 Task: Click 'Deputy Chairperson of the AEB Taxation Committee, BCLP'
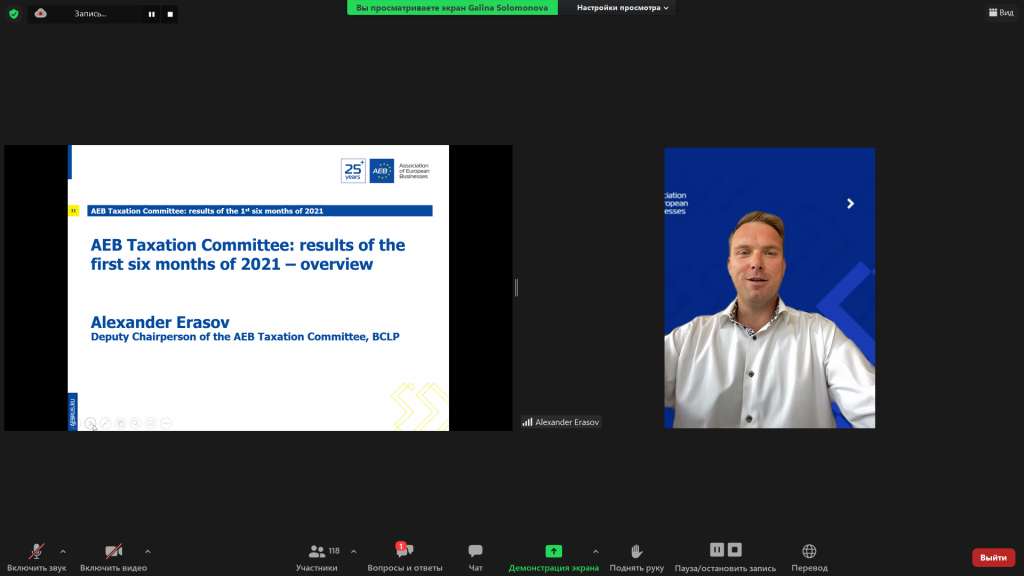point(245,337)
